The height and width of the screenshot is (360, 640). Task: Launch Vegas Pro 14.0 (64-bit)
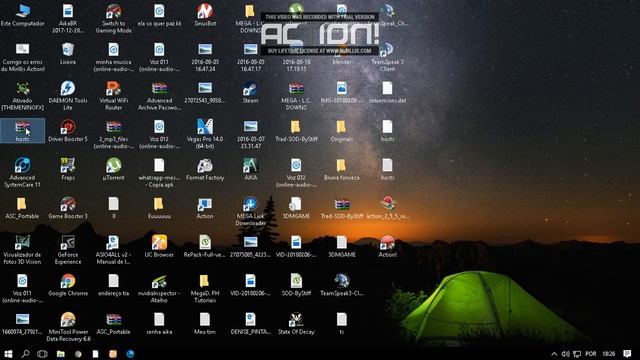pos(205,134)
